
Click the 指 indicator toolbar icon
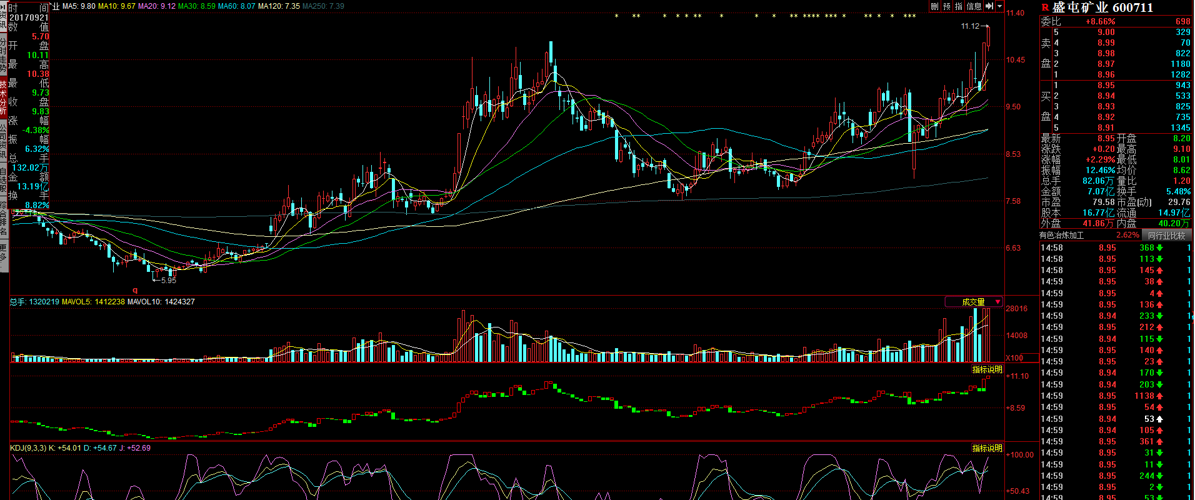coord(959,5)
